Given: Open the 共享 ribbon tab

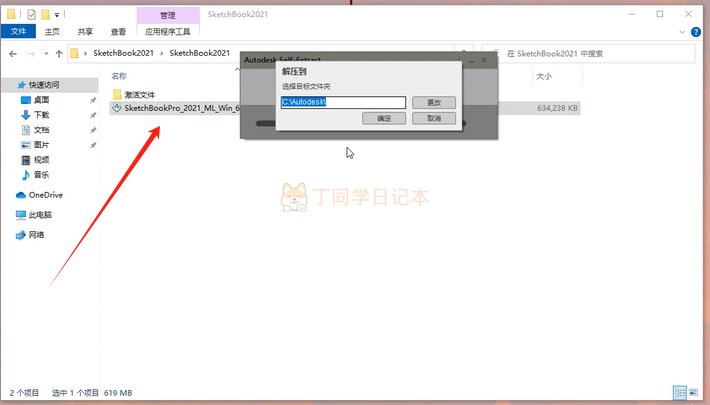Looking at the screenshot, I should (x=85, y=32).
